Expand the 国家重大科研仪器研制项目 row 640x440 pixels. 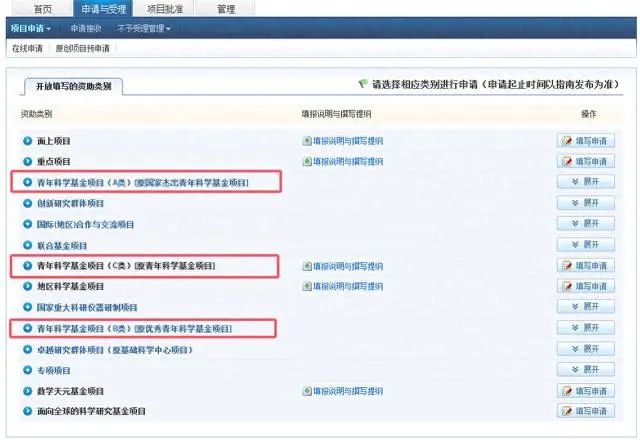pos(585,307)
